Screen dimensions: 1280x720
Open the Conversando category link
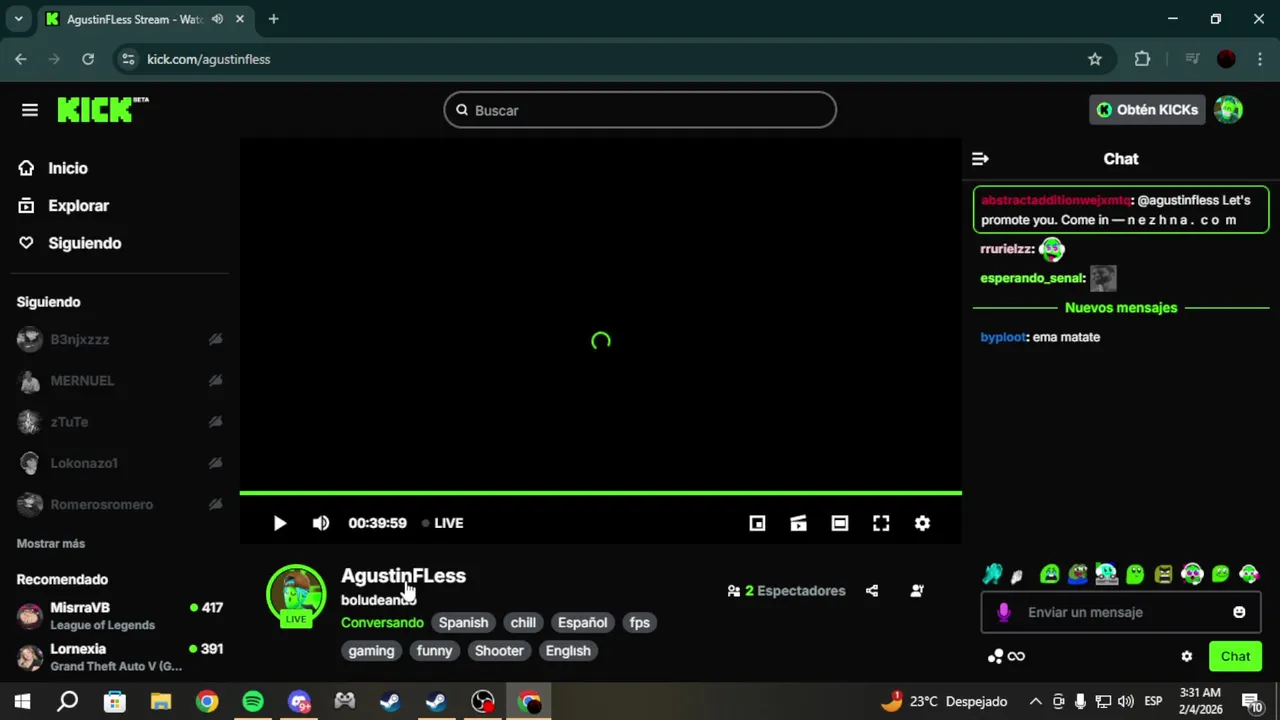pyautogui.click(x=382, y=623)
